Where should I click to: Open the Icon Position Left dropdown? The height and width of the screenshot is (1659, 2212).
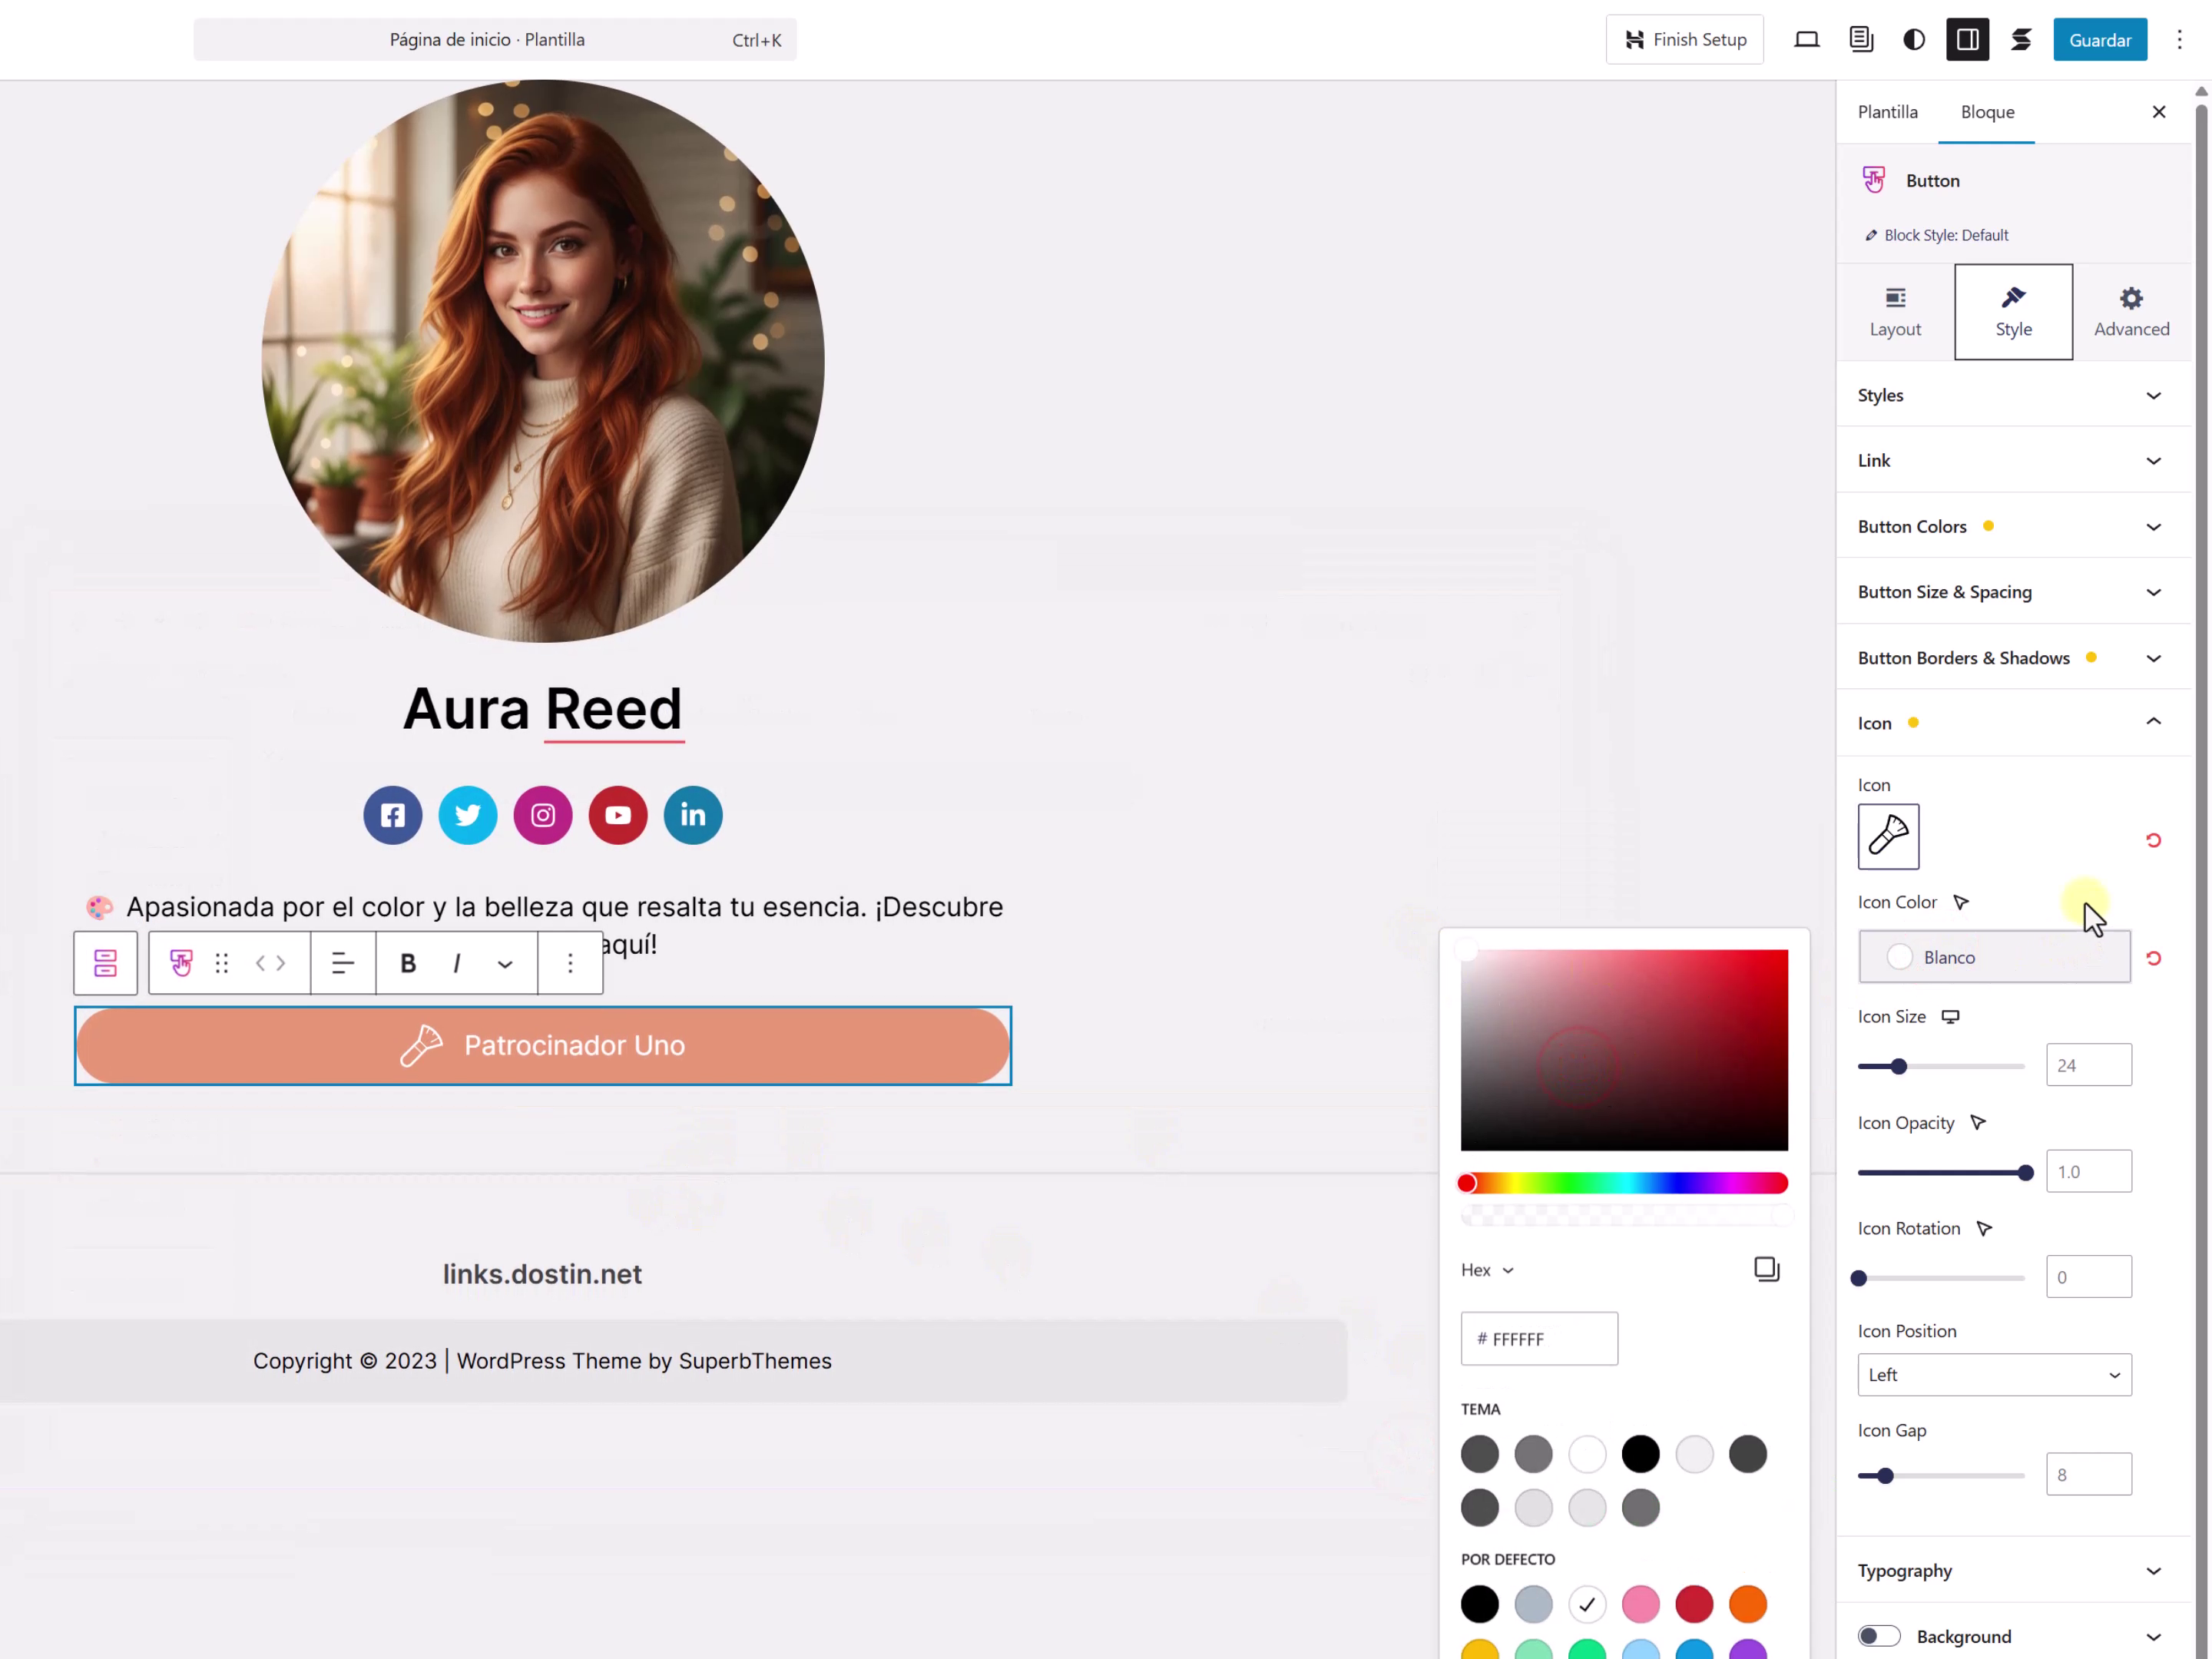tap(1993, 1375)
